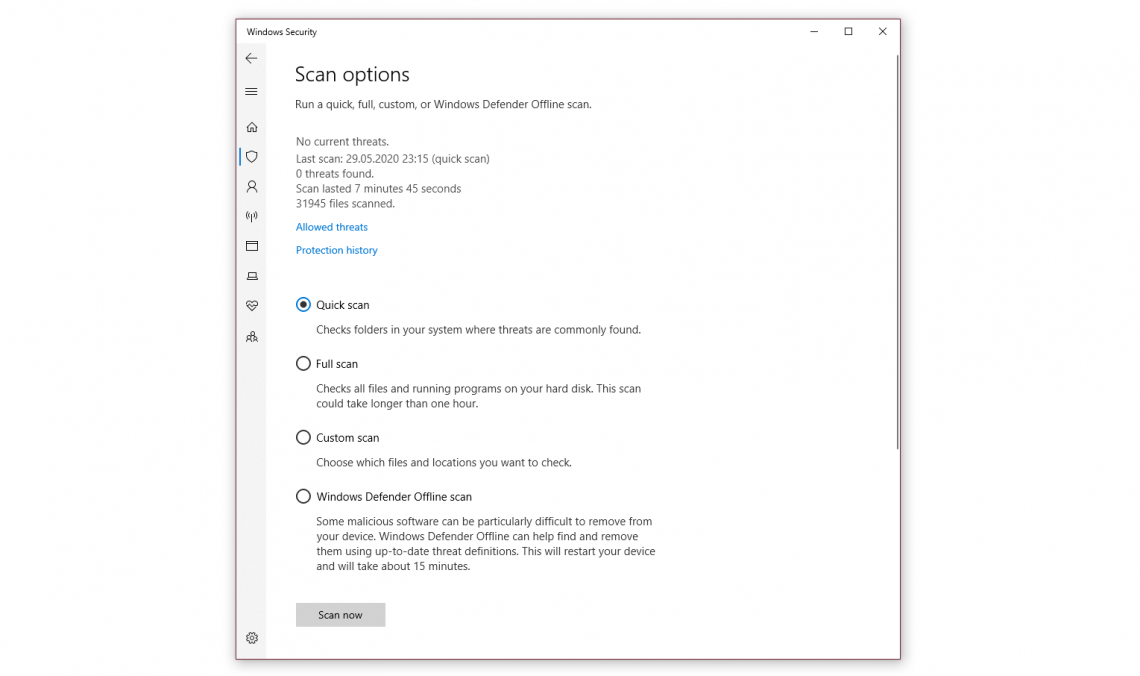Select the Family options icon
1140x676 pixels.
click(251, 337)
